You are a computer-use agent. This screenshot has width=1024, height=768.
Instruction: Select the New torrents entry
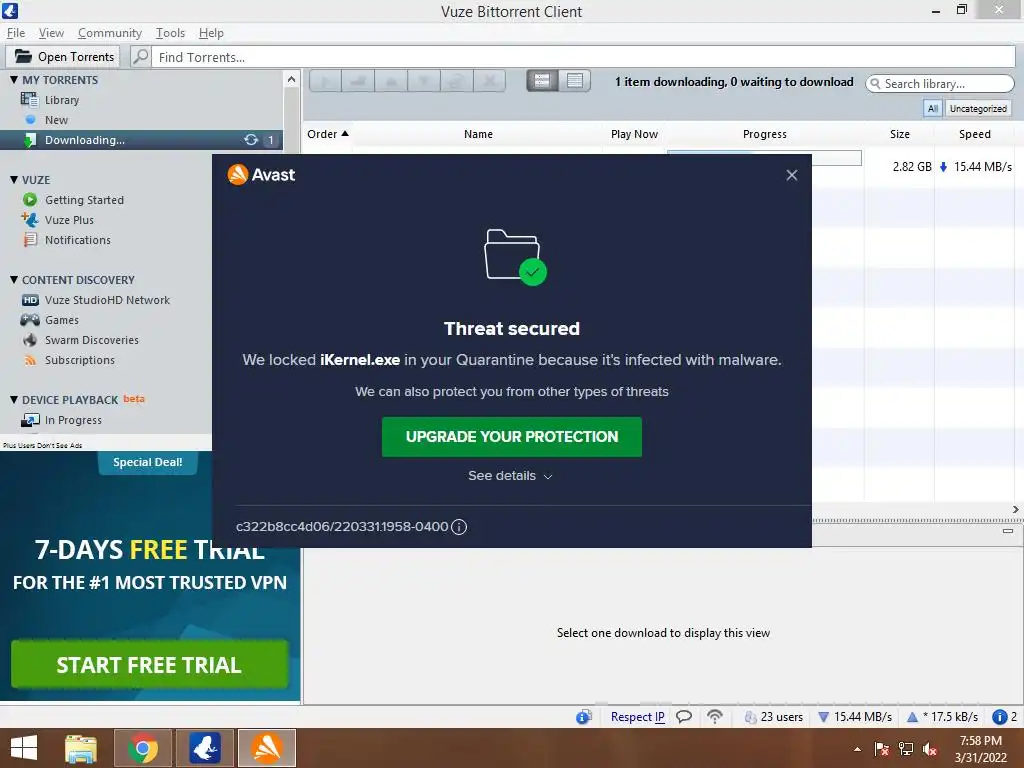[56, 120]
